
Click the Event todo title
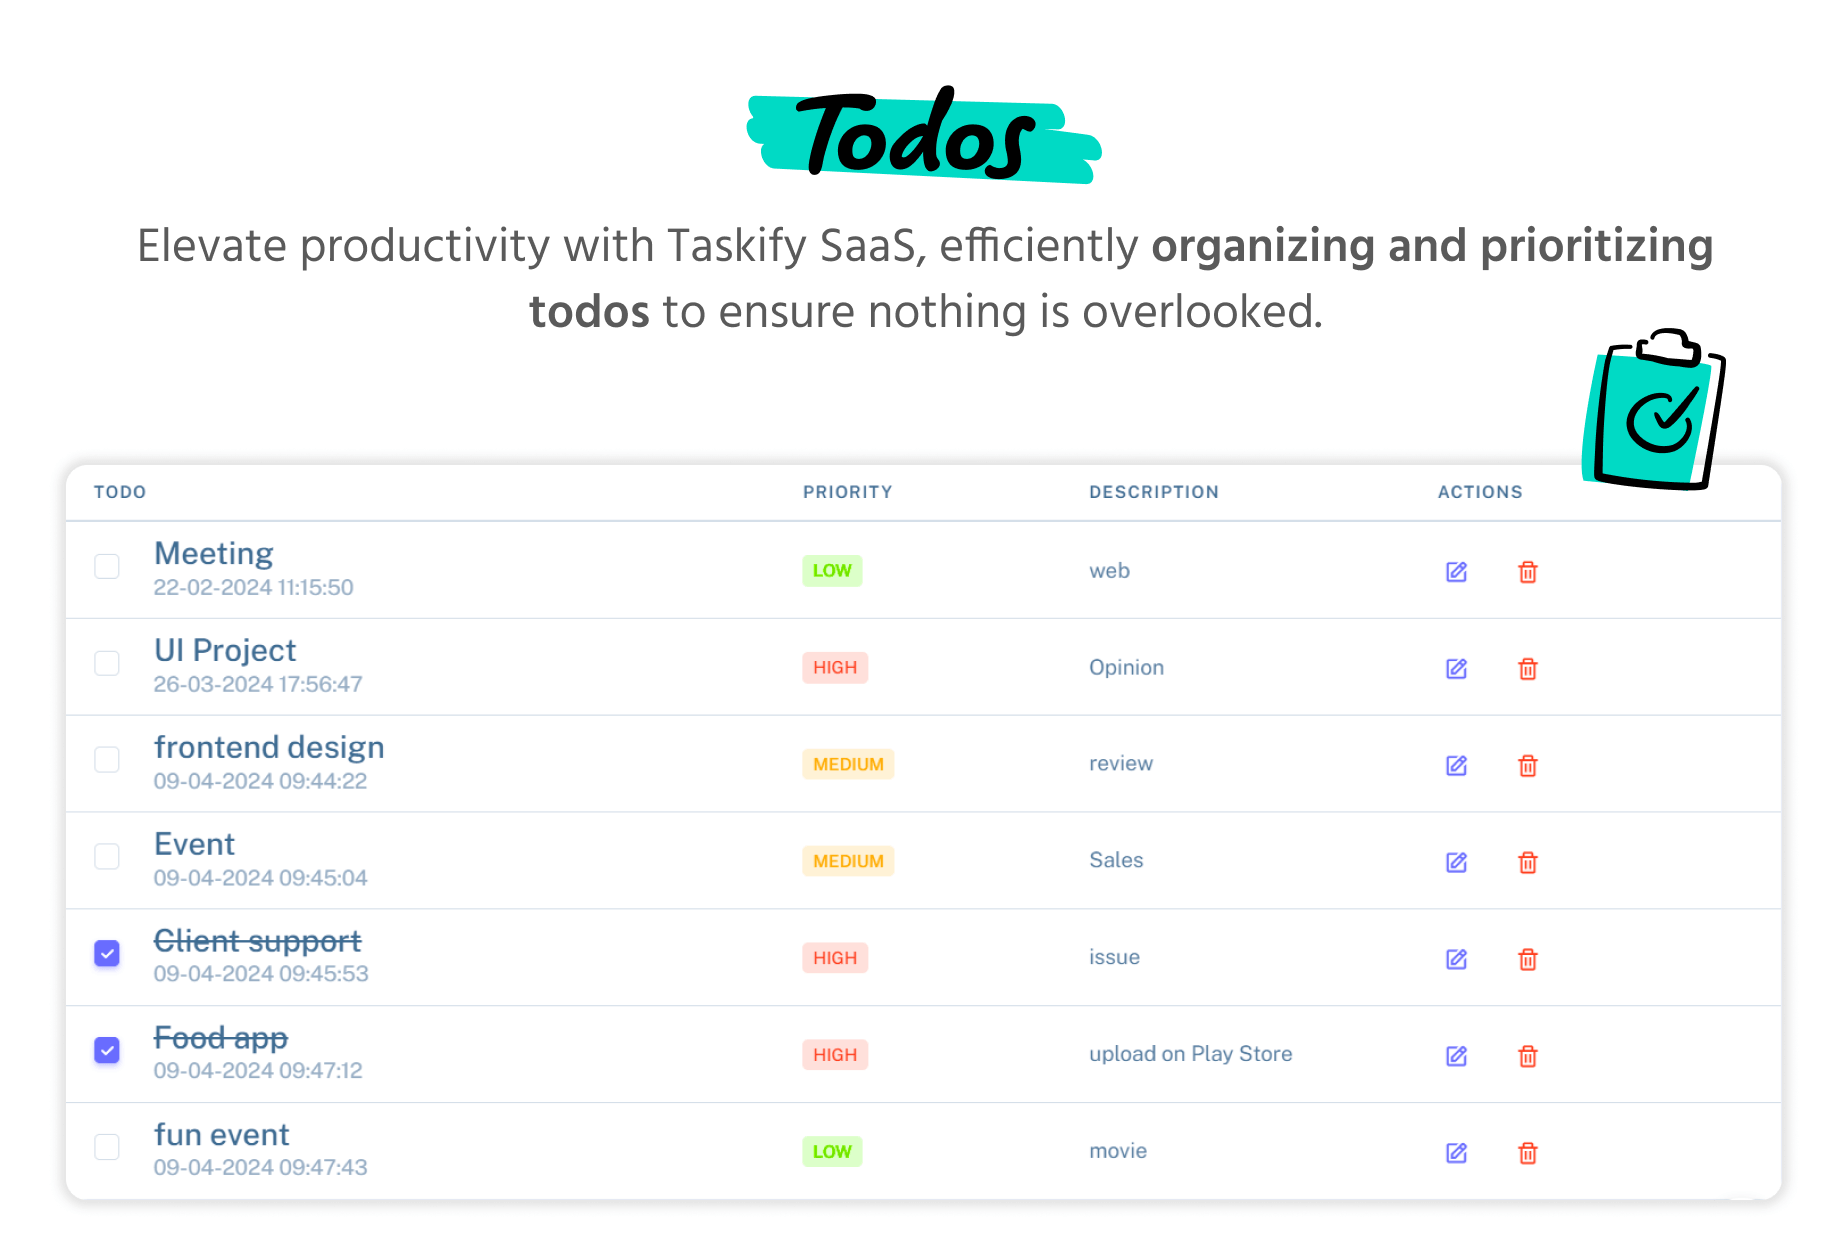pyautogui.click(x=194, y=845)
